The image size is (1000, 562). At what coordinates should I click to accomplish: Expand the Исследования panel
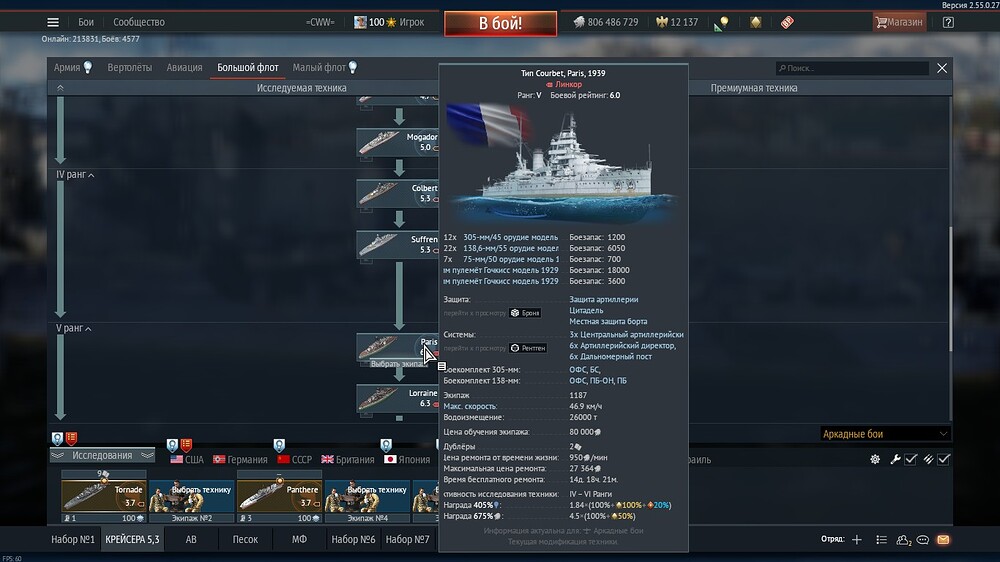(102, 455)
